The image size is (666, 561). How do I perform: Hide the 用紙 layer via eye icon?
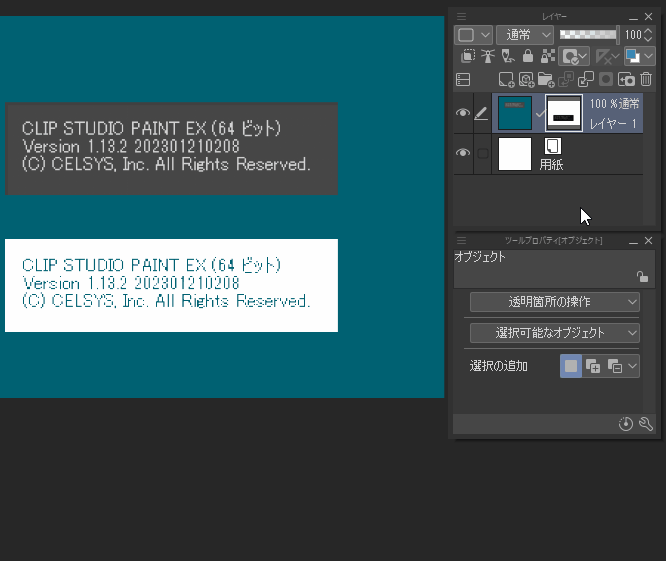463,152
